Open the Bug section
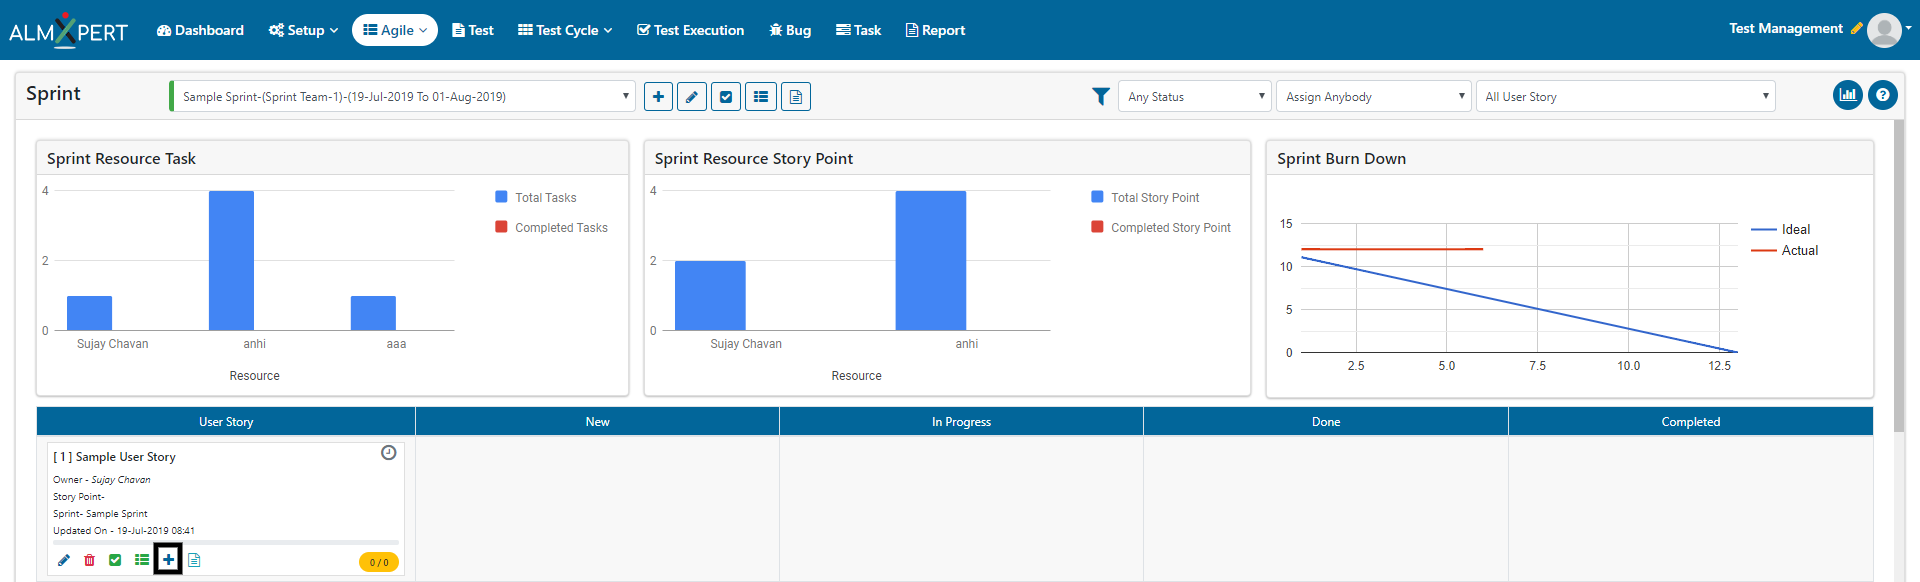 [790, 30]
